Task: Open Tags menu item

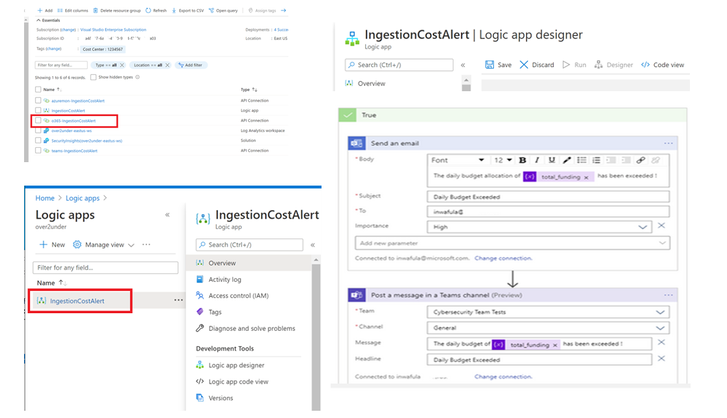Action: point(215,312)
